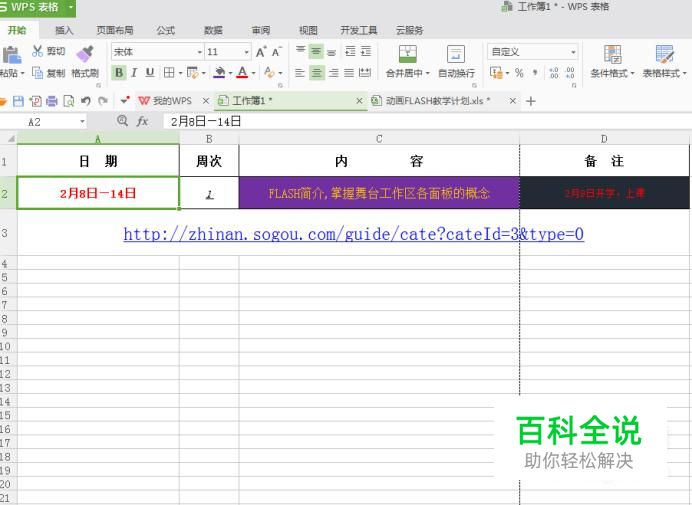
Task: Align text right
Action: click(x=334, y=73)
